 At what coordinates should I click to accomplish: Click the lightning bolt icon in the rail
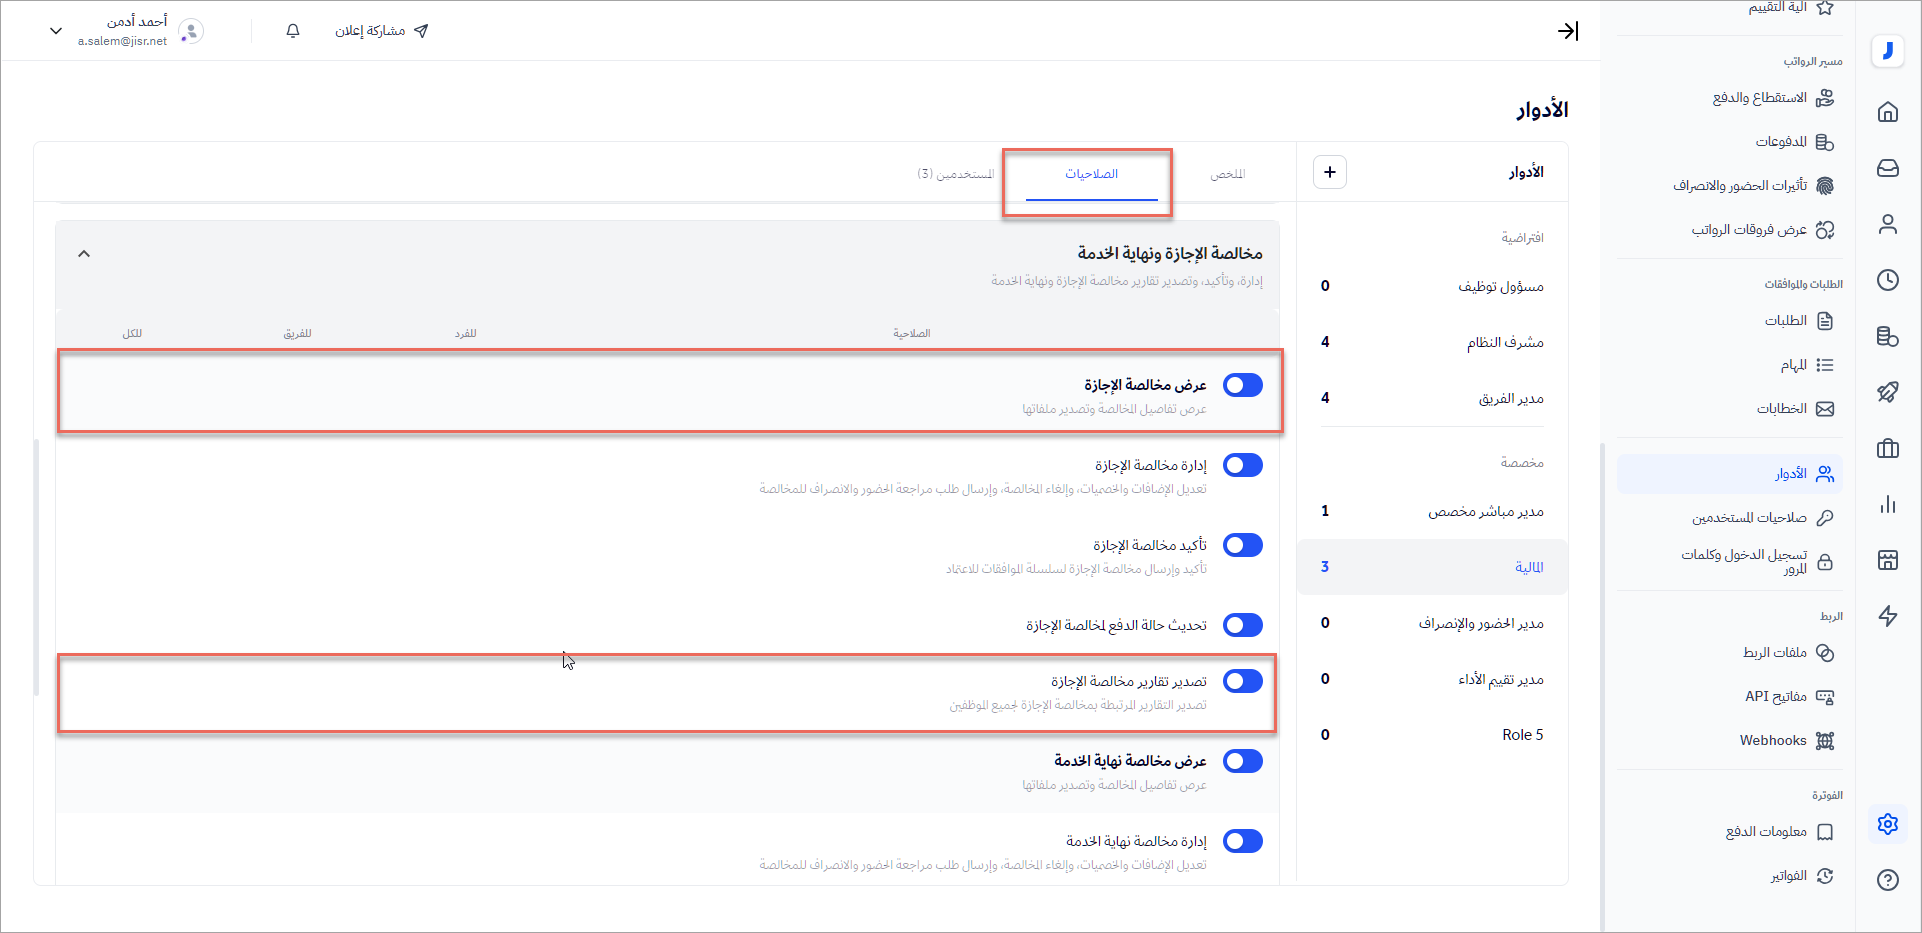coord(1887,616)
